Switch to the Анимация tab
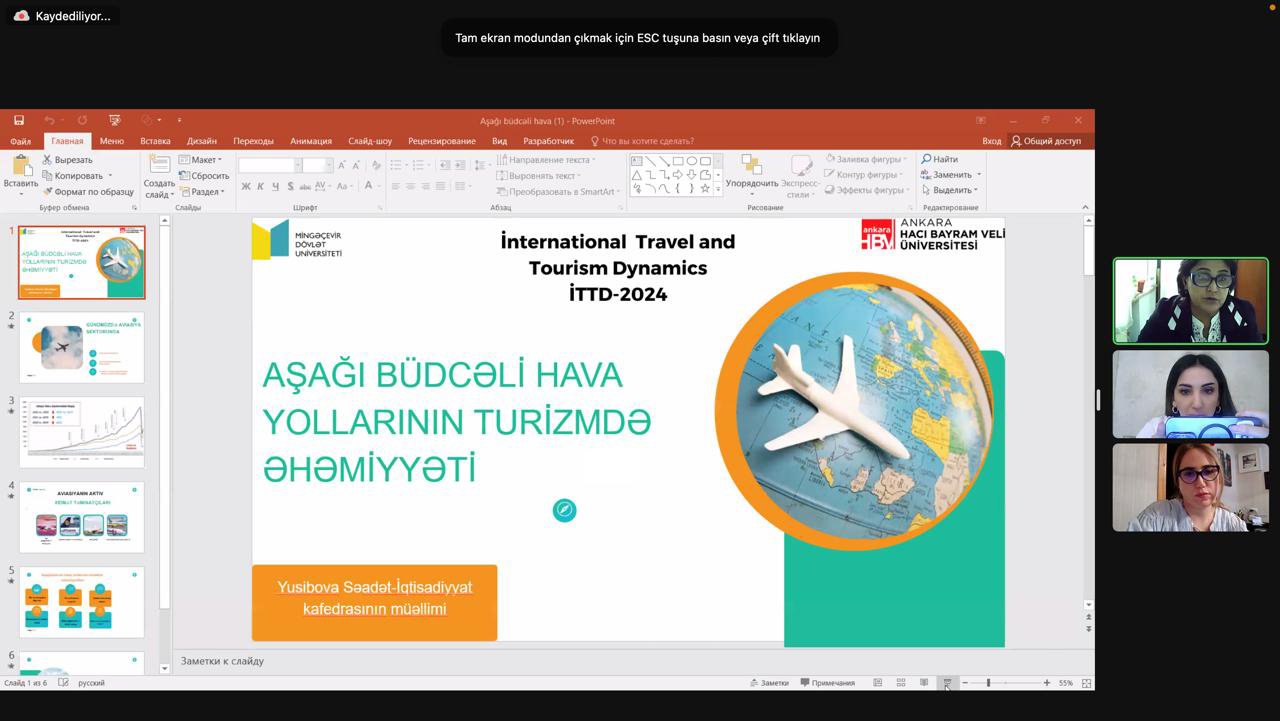Viewport: 1280px width, 721px height. (310, 141)
